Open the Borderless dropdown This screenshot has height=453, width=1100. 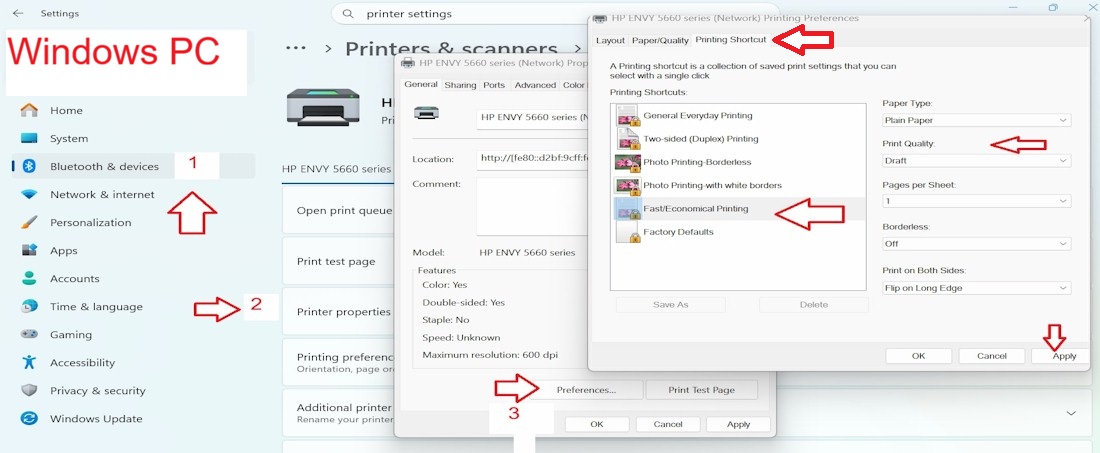tap(976, 244)
